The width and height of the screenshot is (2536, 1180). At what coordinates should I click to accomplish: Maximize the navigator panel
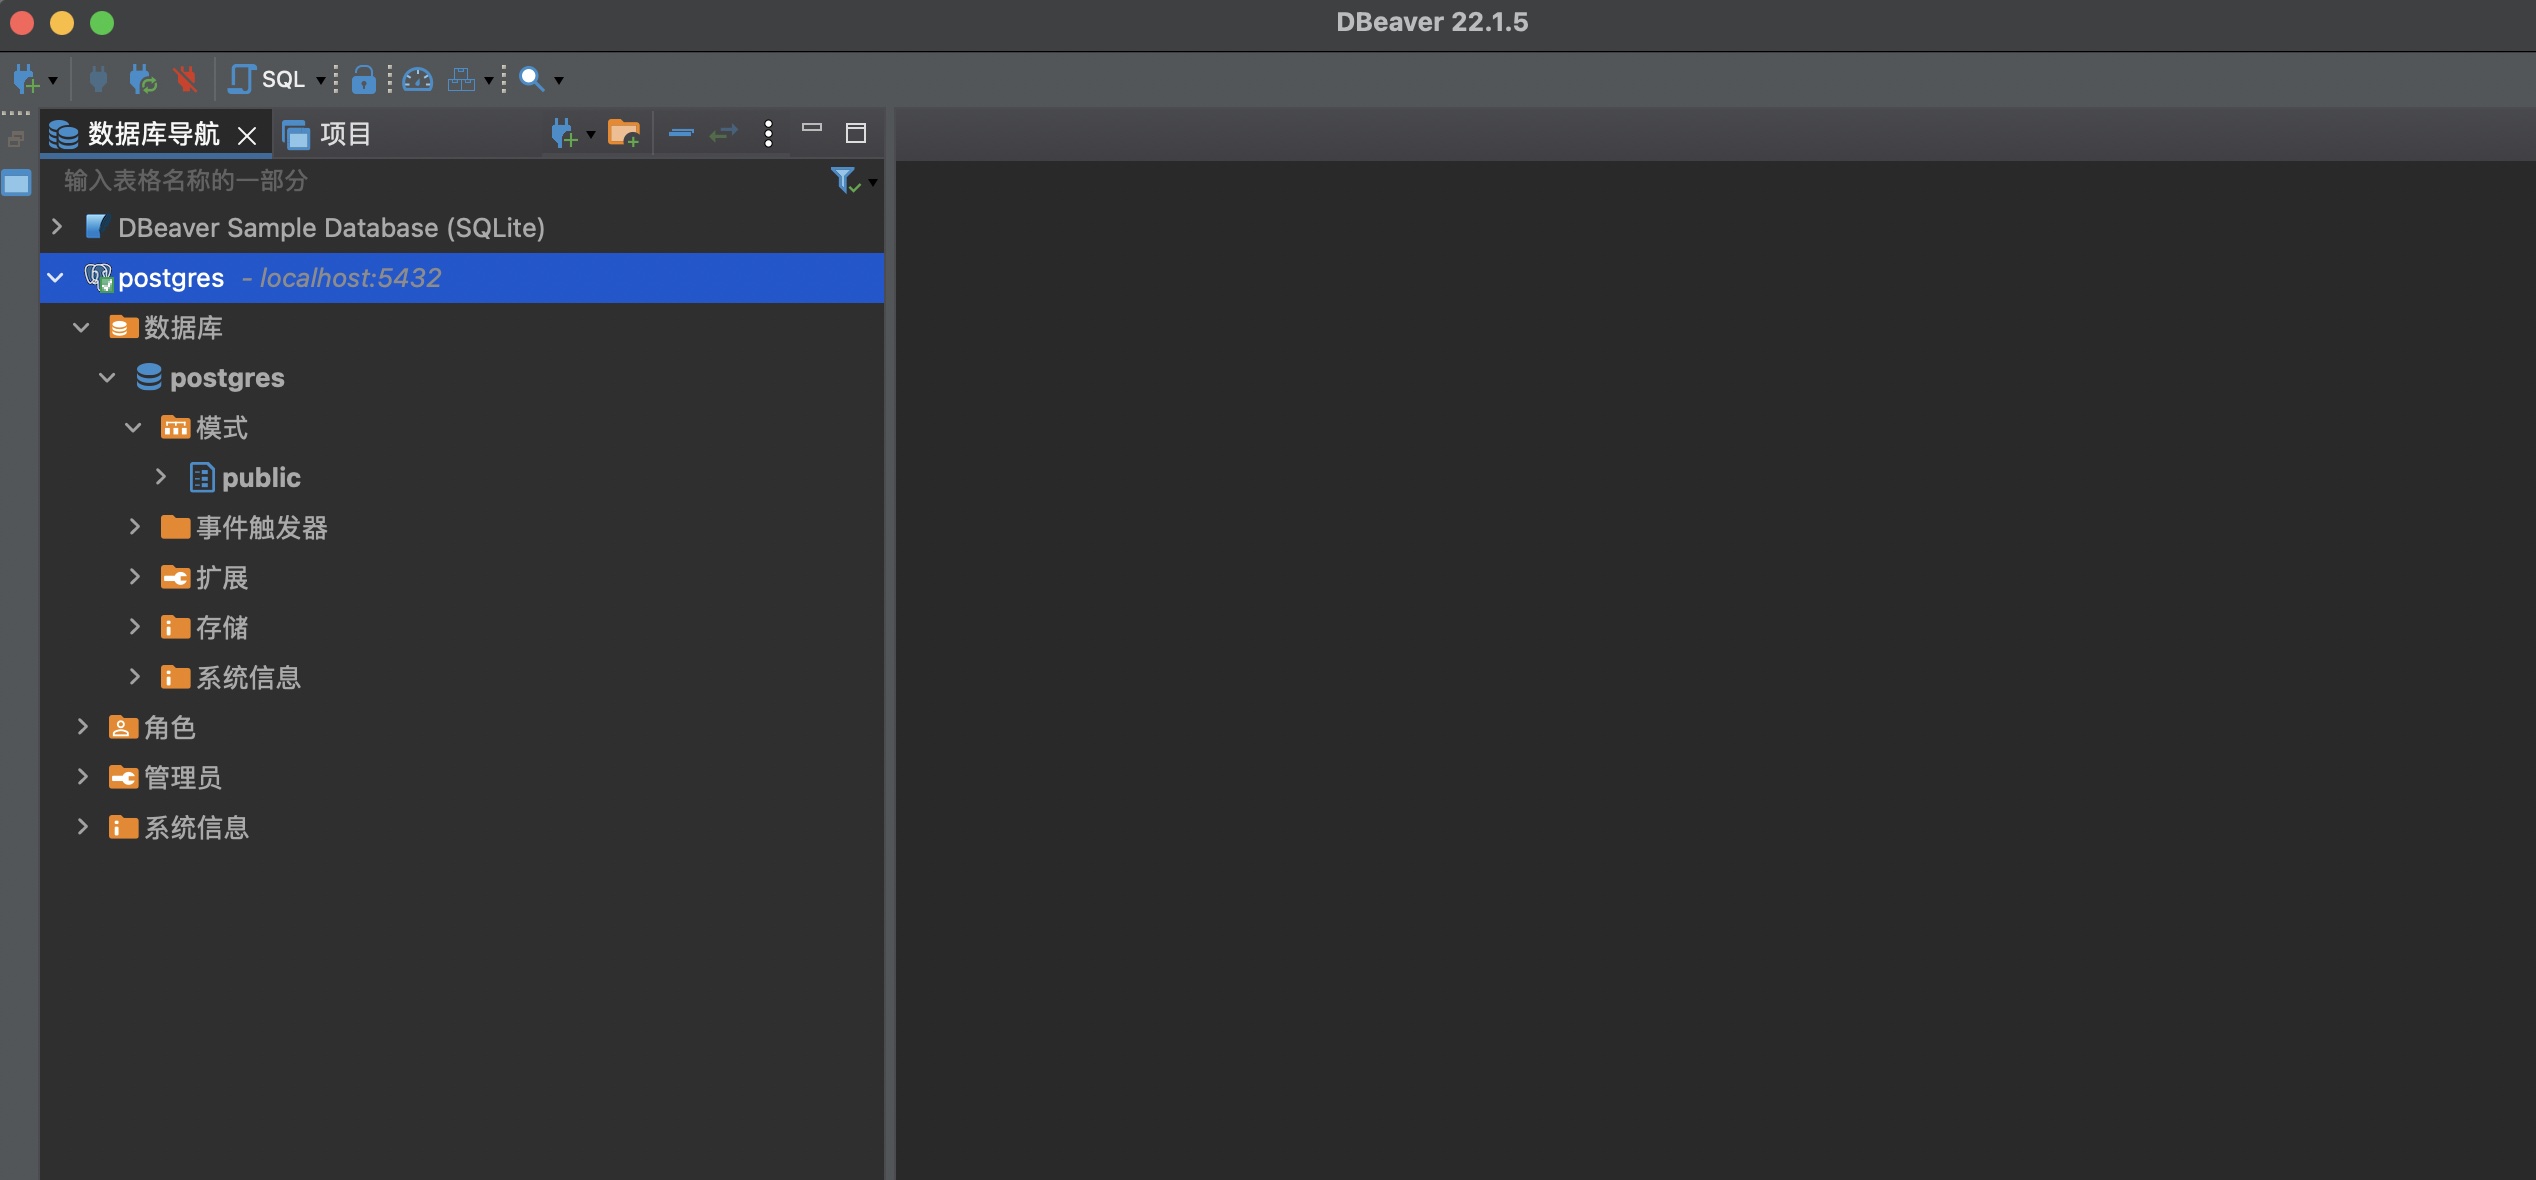(x=856, y=133)
